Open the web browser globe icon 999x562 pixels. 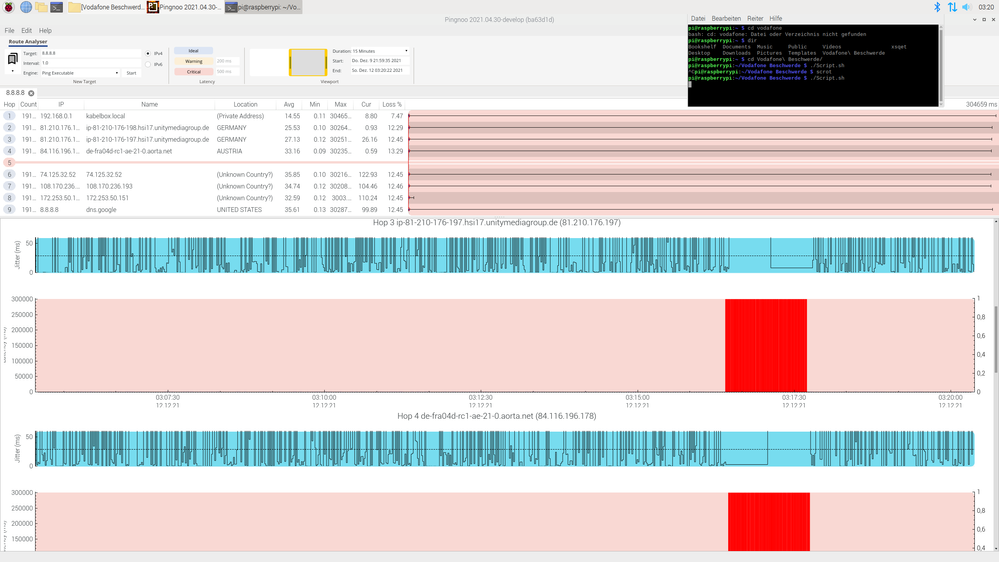[x=24, y=7]
